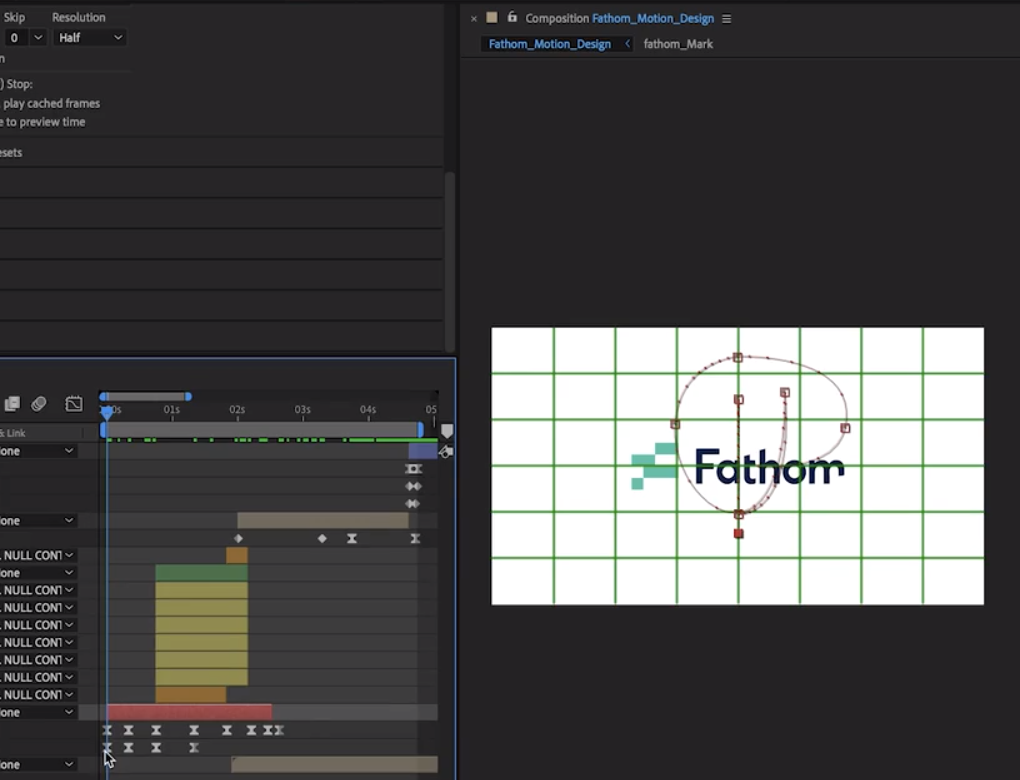Select the diamond keyframe at the 02s mark
Viewport: 1020px width, 780px height.
[x=238, y=539]
